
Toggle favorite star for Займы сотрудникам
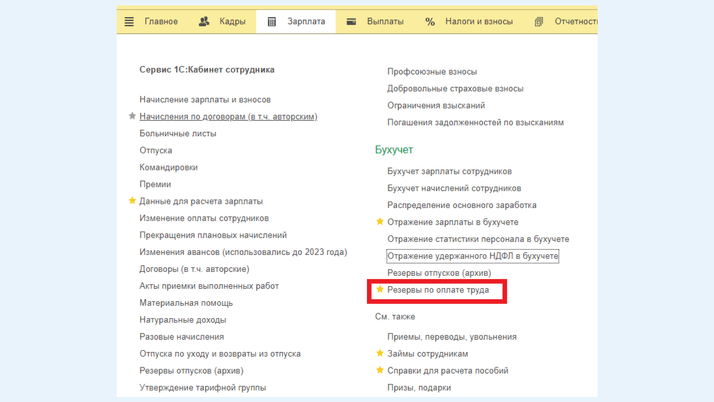pos(380,353)
